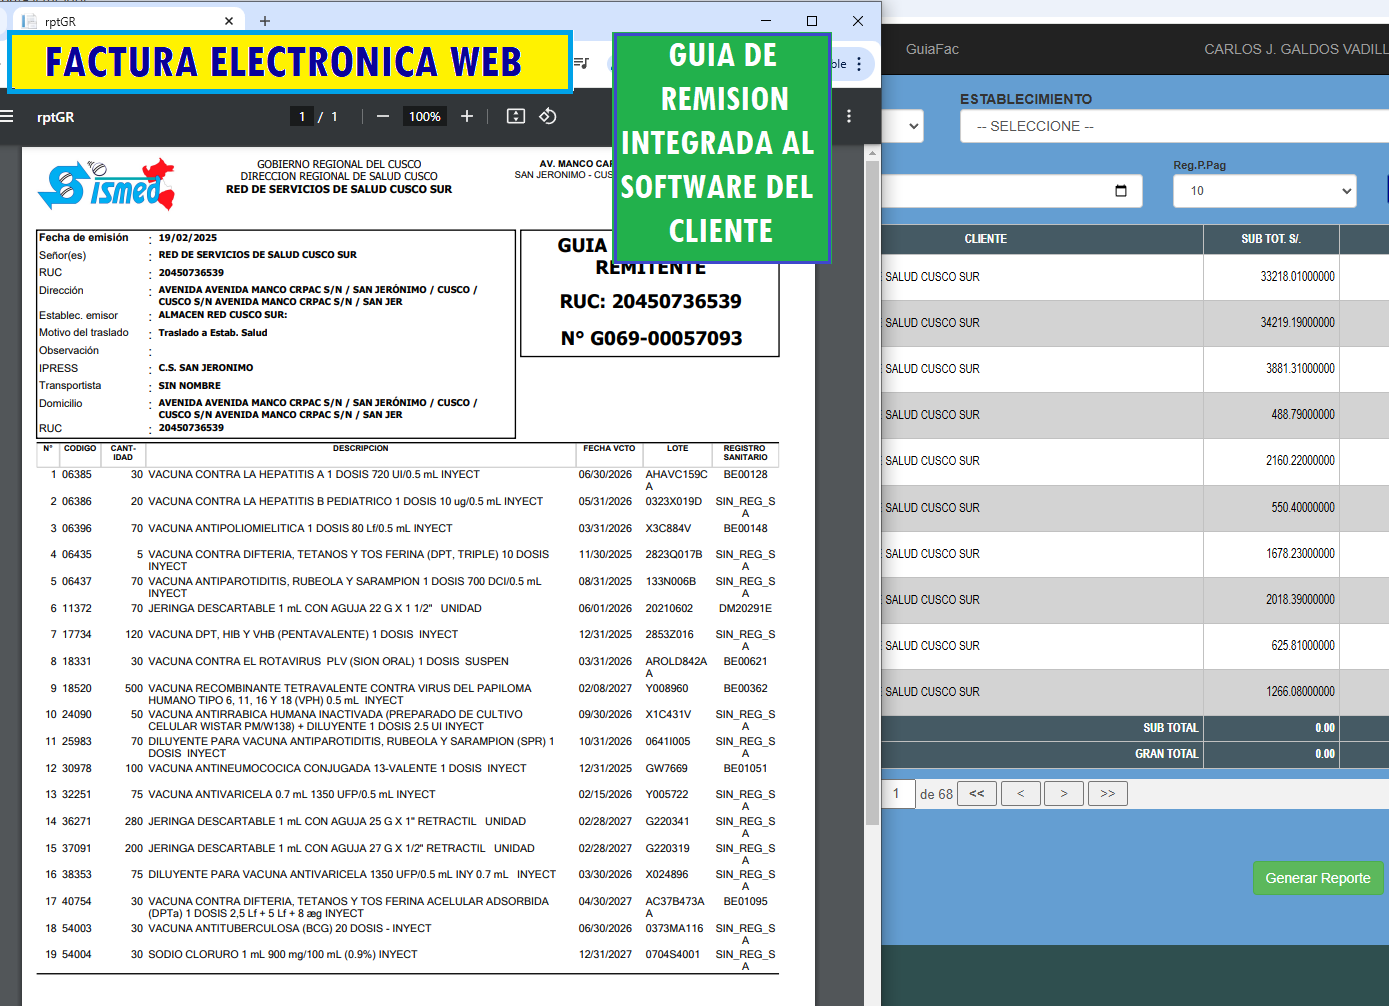Click the rptGR document title in toolbar
Viewport: 1389px width, 1006px height.
point(56,117)
